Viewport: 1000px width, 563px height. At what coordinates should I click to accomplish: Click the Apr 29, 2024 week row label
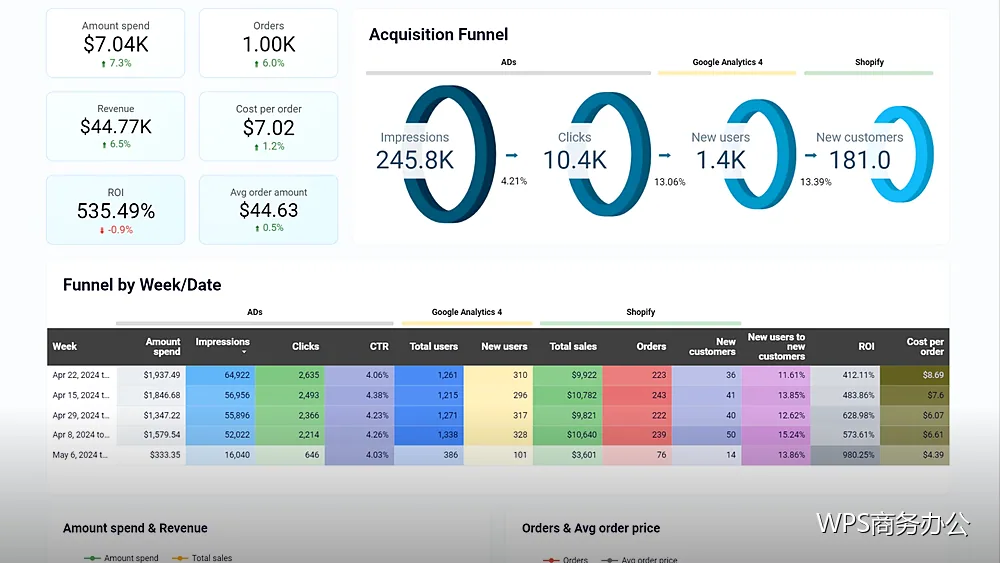[x=81, y=415]
